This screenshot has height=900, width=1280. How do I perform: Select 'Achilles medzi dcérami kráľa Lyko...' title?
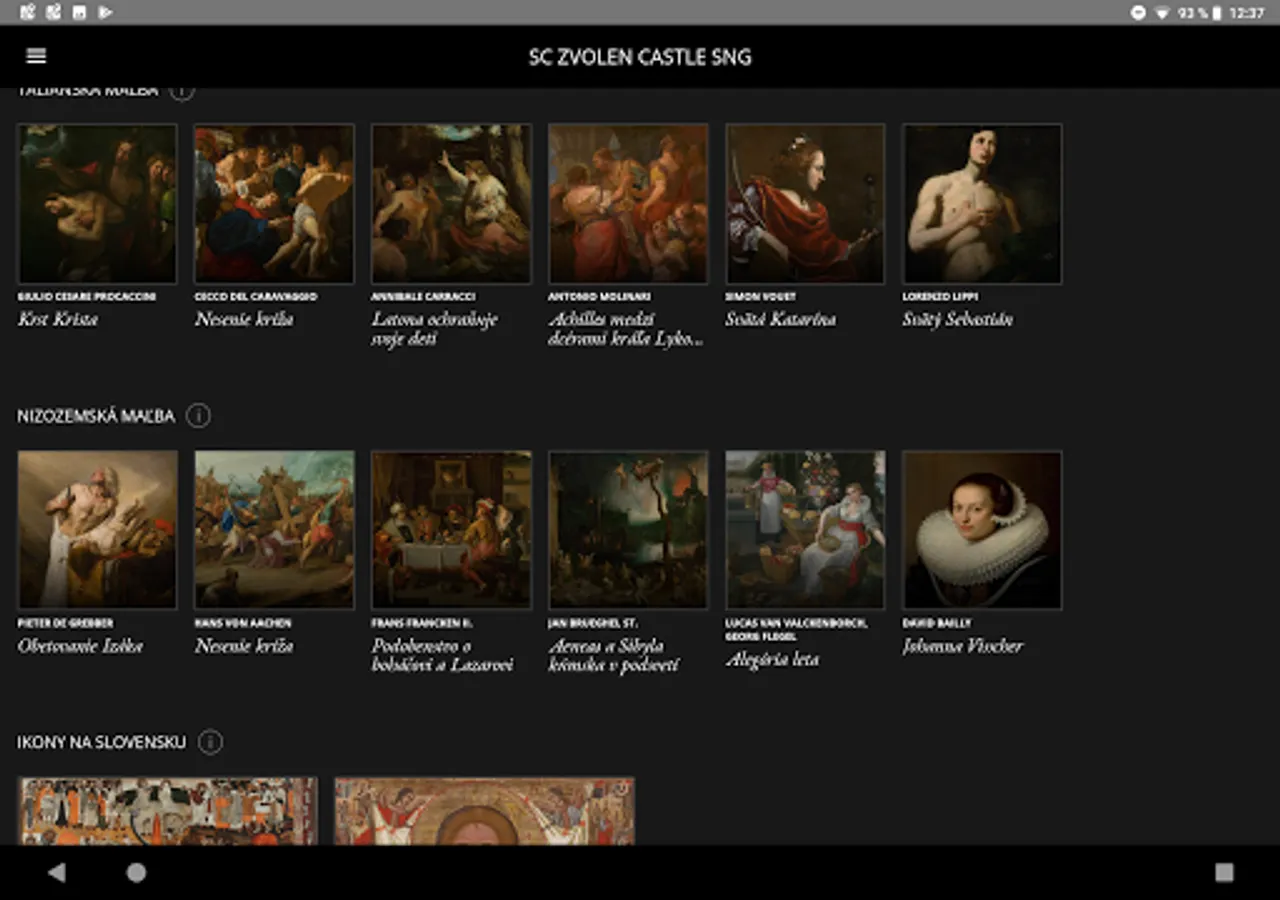626,329
